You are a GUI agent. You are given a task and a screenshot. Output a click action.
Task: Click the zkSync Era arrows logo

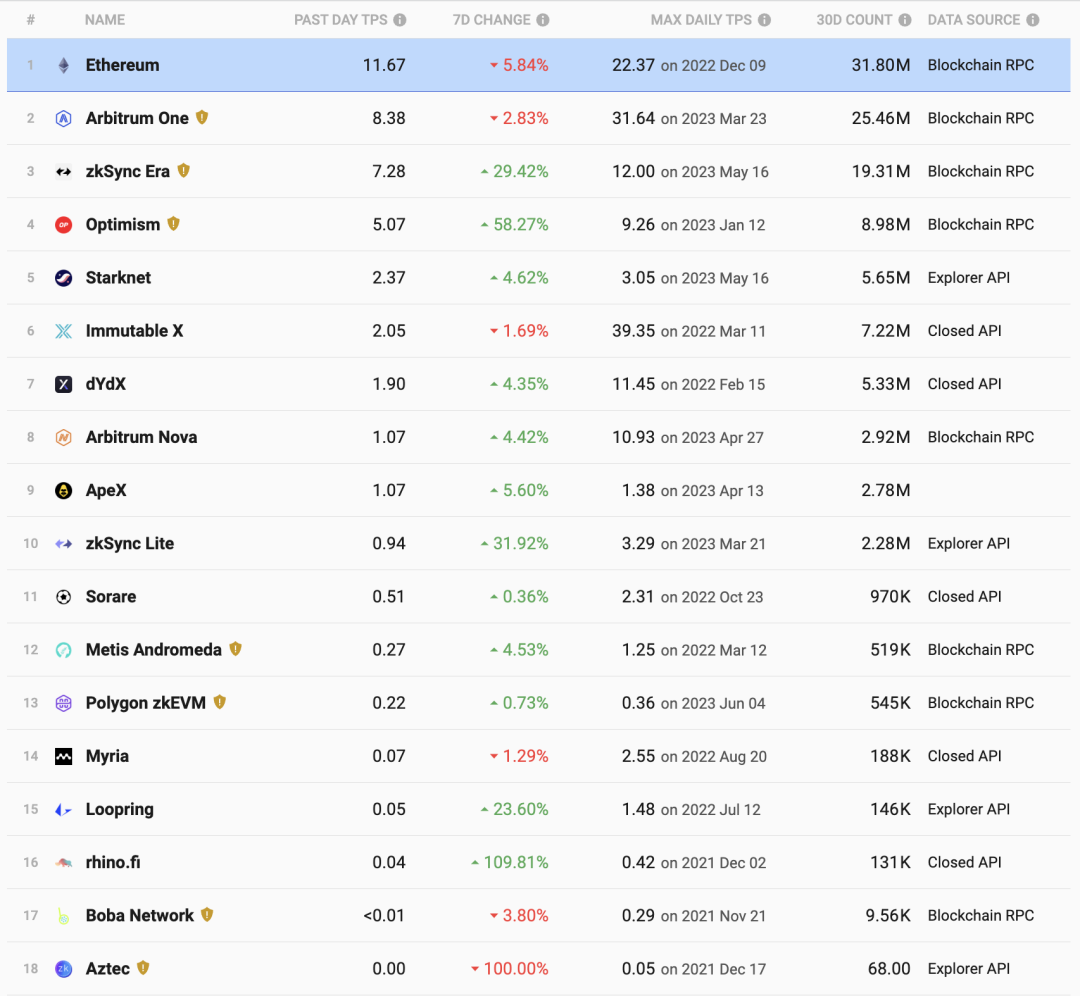tap(62, 171)
